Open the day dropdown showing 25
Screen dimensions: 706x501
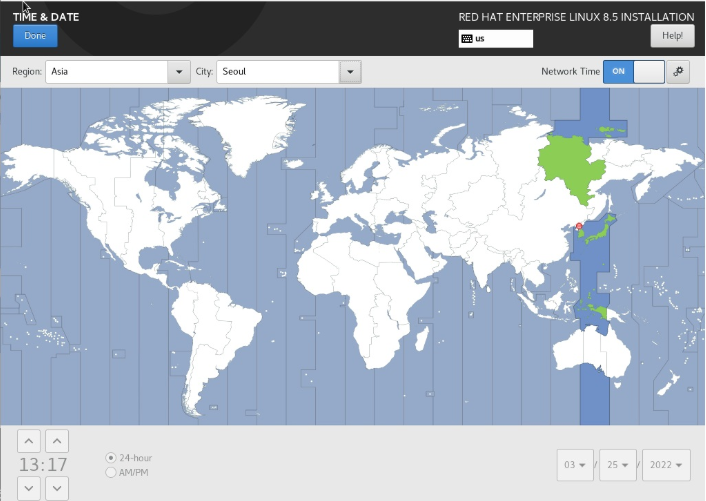click(618, 465)
